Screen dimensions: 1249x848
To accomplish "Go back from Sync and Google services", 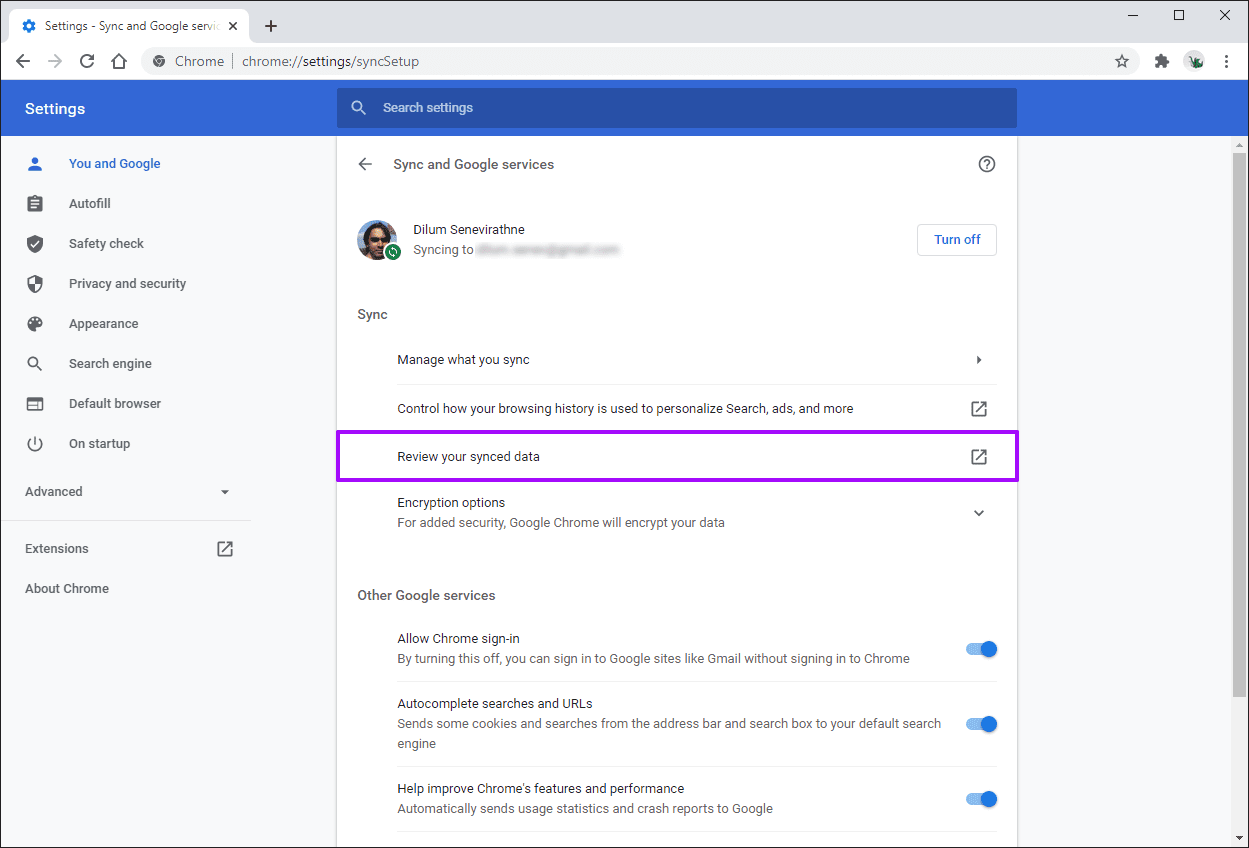I will tap(365, 164).
